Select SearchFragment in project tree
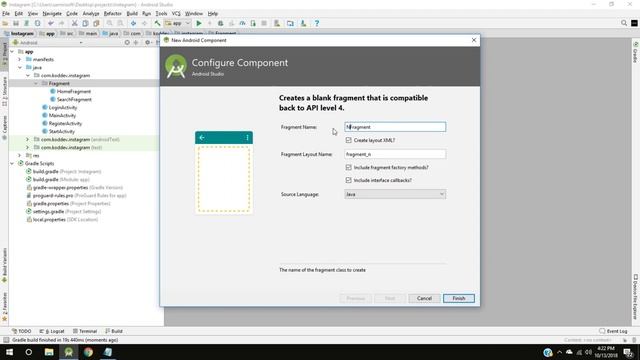640x360 pixels. (x=71, y=100)
